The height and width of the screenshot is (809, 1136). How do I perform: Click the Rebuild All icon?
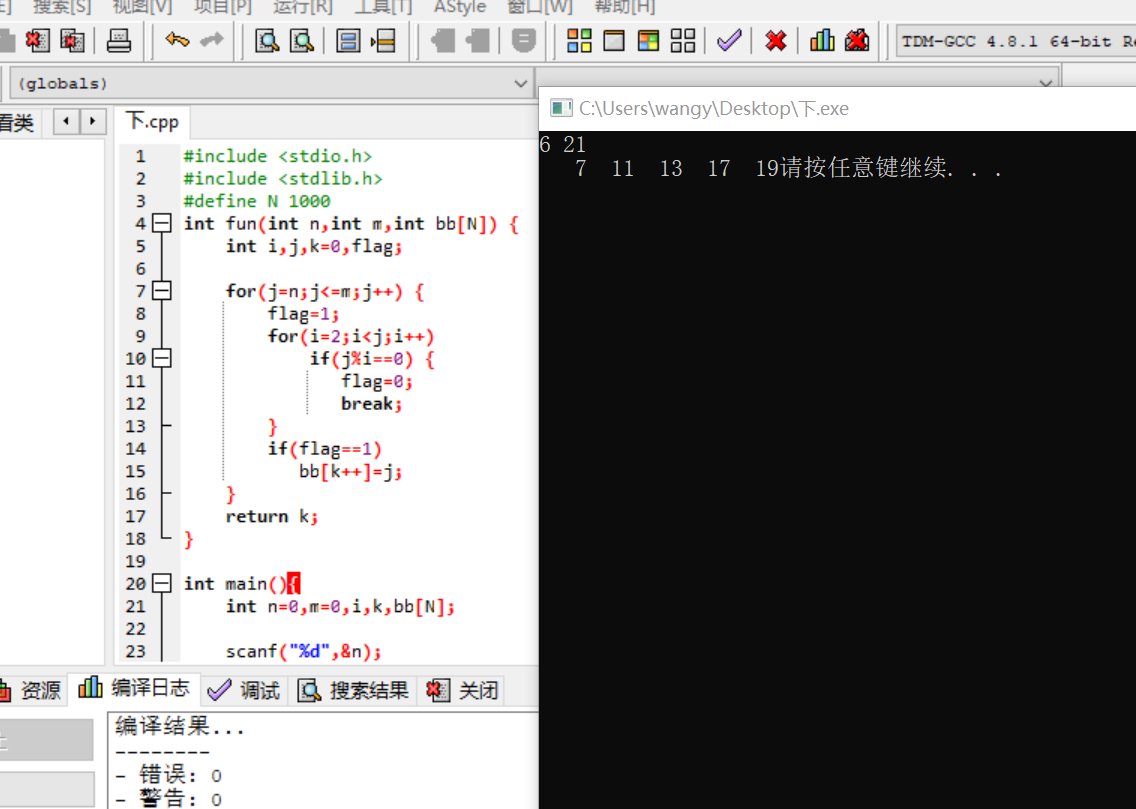point(682,41)
